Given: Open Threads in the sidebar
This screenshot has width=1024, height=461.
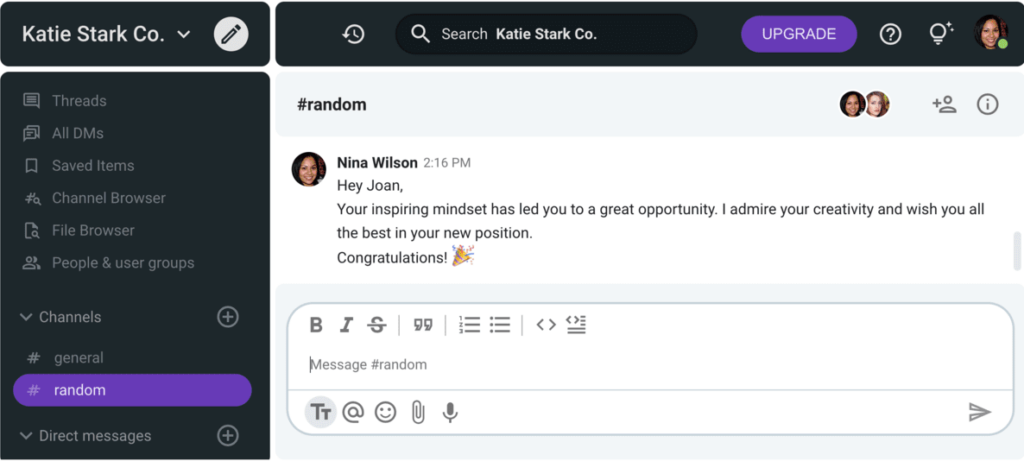Looking at the screenshot, I should click(x=78, y=101).
